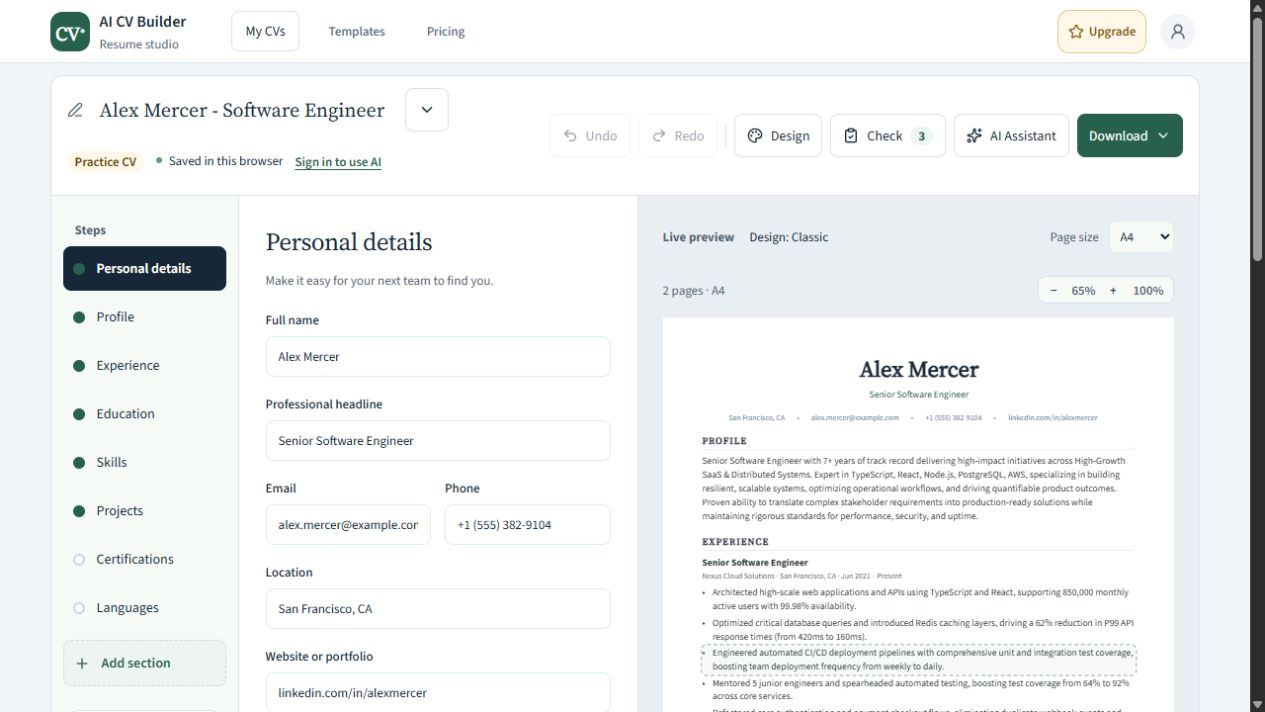Click the plus icon on Add section
Viewport: 1265px width, 712px height.
[x=82, y=663]
